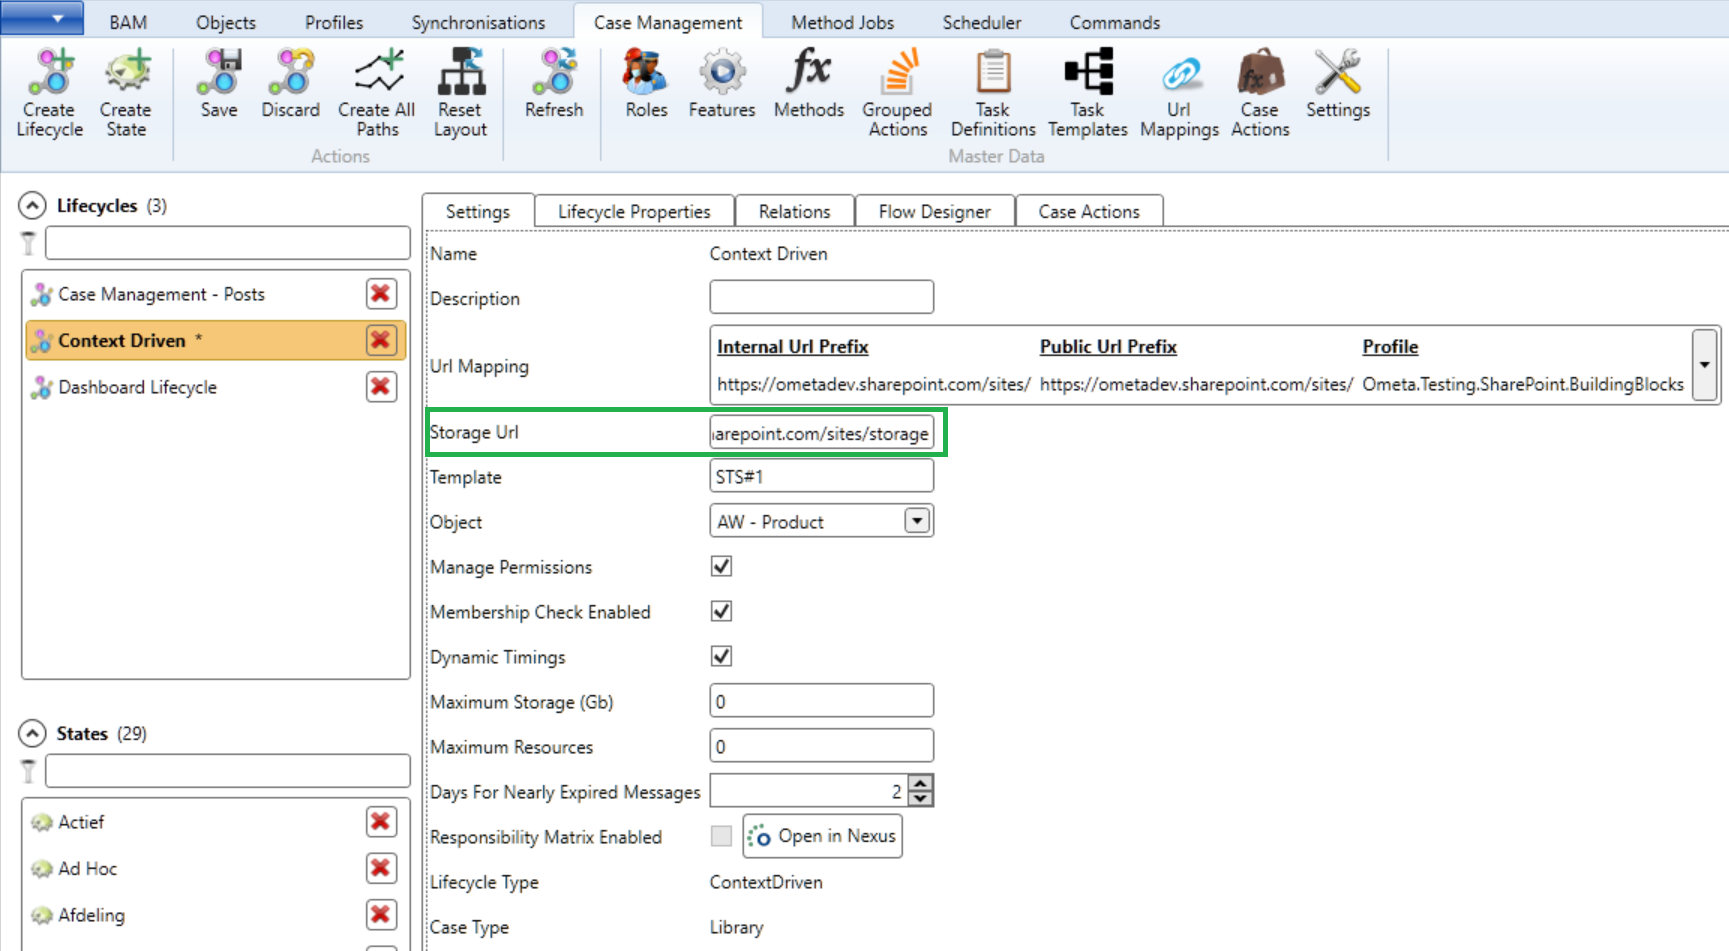
Task: Select Case Management - Posts lifecycle
Action: pos(161,294)
